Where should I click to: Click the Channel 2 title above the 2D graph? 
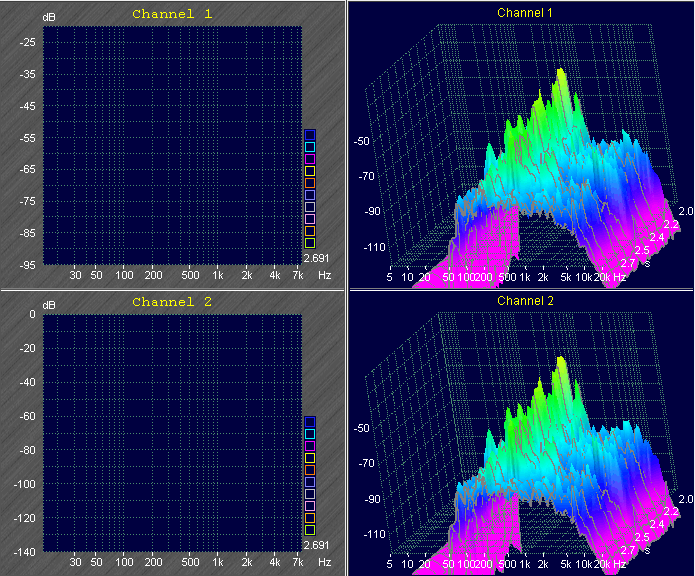(172, 301)
